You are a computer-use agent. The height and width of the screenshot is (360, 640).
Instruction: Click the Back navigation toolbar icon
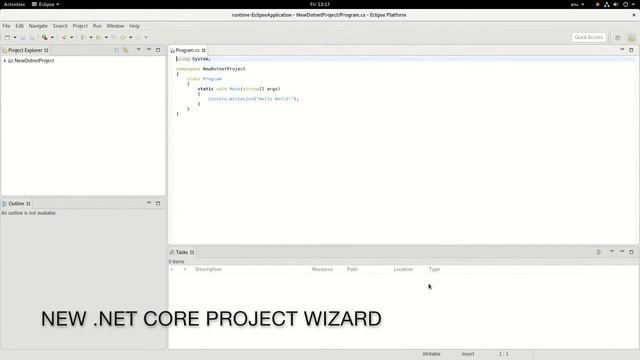[x=123, y=37]
